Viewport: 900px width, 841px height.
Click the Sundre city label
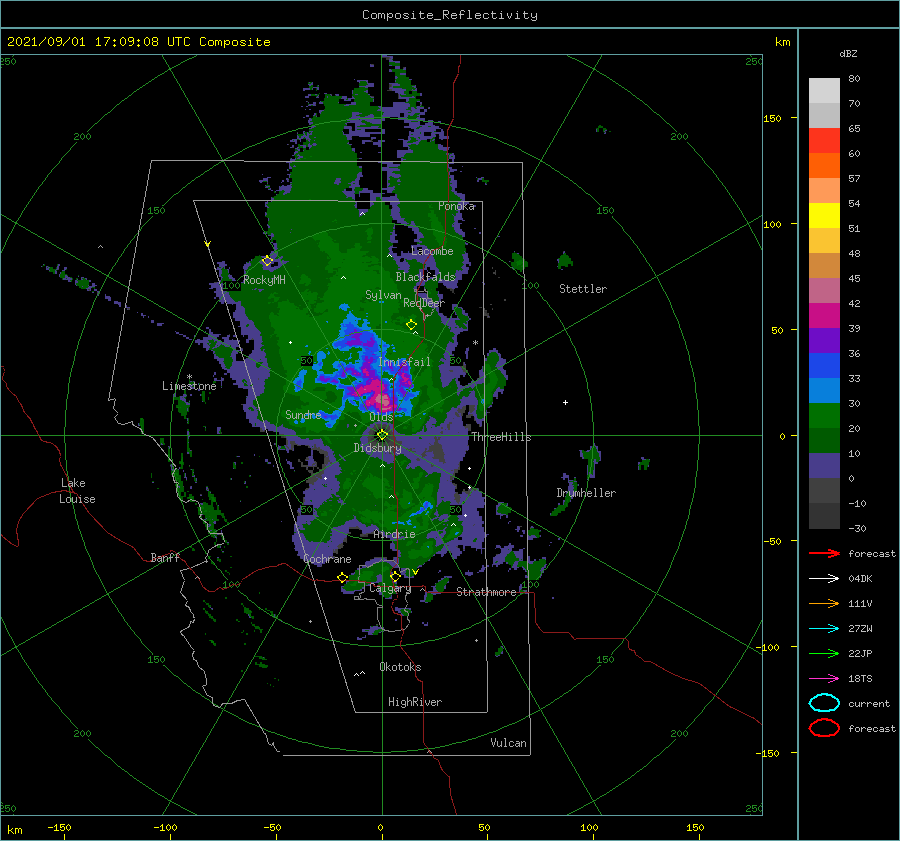pyautogui.click(x=303, y=415)
